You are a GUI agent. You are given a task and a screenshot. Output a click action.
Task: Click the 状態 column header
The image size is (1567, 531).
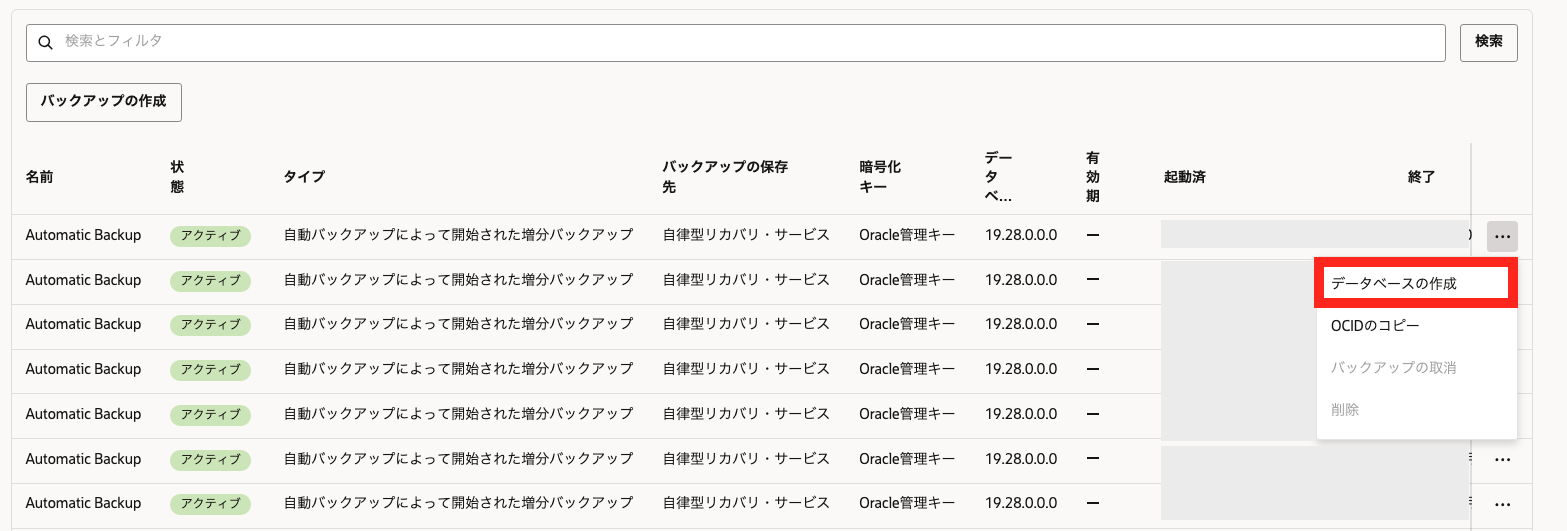[x=178, y=177]
